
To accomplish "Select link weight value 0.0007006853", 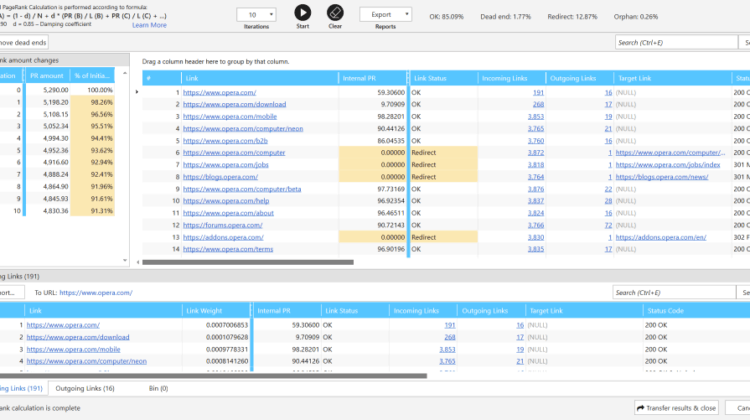I will click(227, 325).
